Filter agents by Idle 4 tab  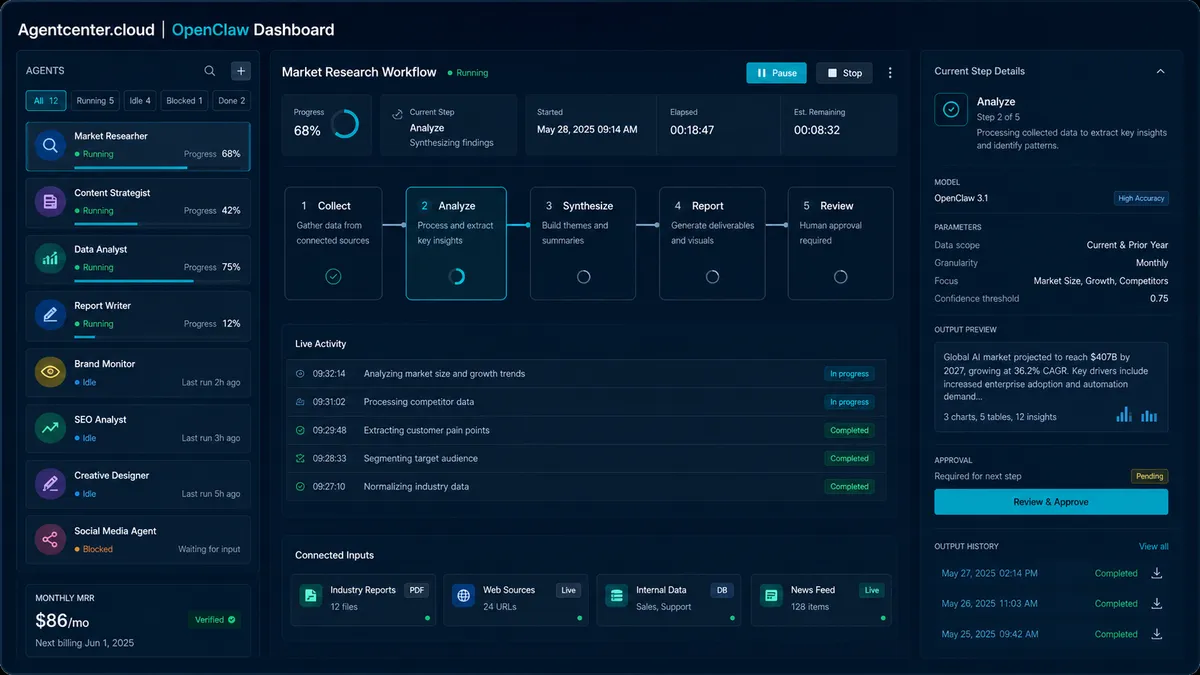click(x=140, y=100)
